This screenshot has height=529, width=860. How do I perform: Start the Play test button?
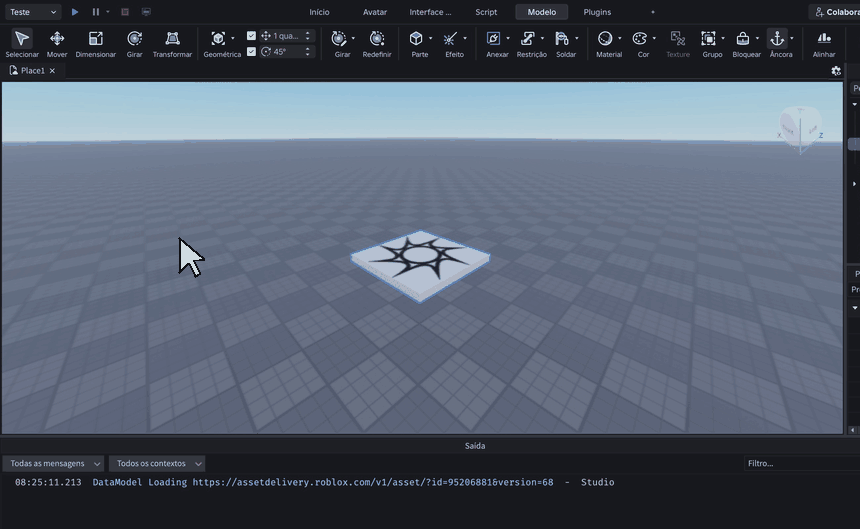75,12
